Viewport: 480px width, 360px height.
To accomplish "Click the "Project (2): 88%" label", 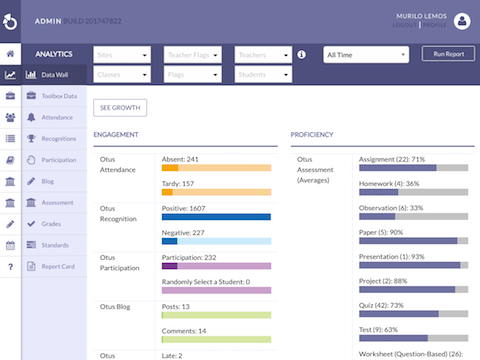I will coord(383,281).
